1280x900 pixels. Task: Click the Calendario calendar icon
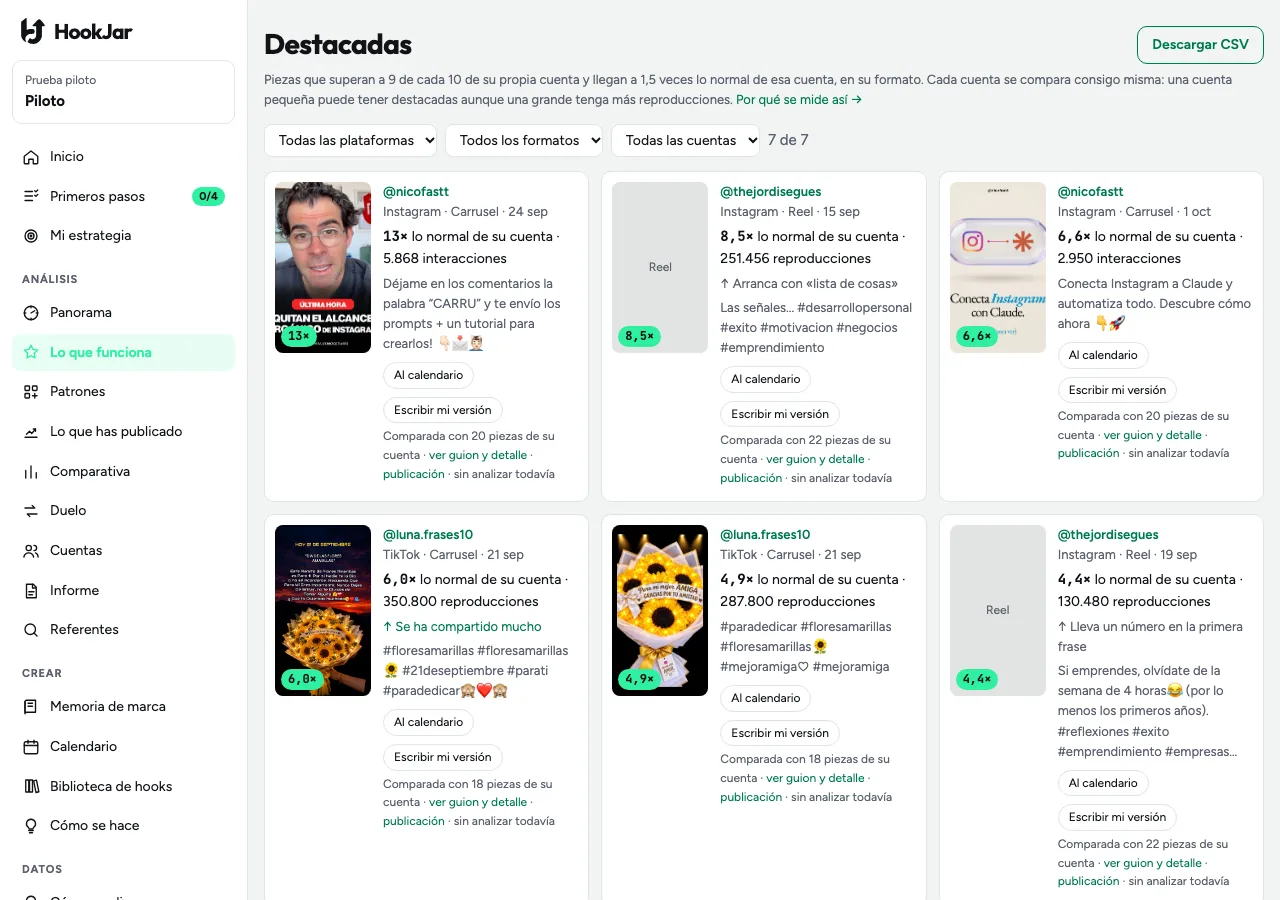pos(31,747)
